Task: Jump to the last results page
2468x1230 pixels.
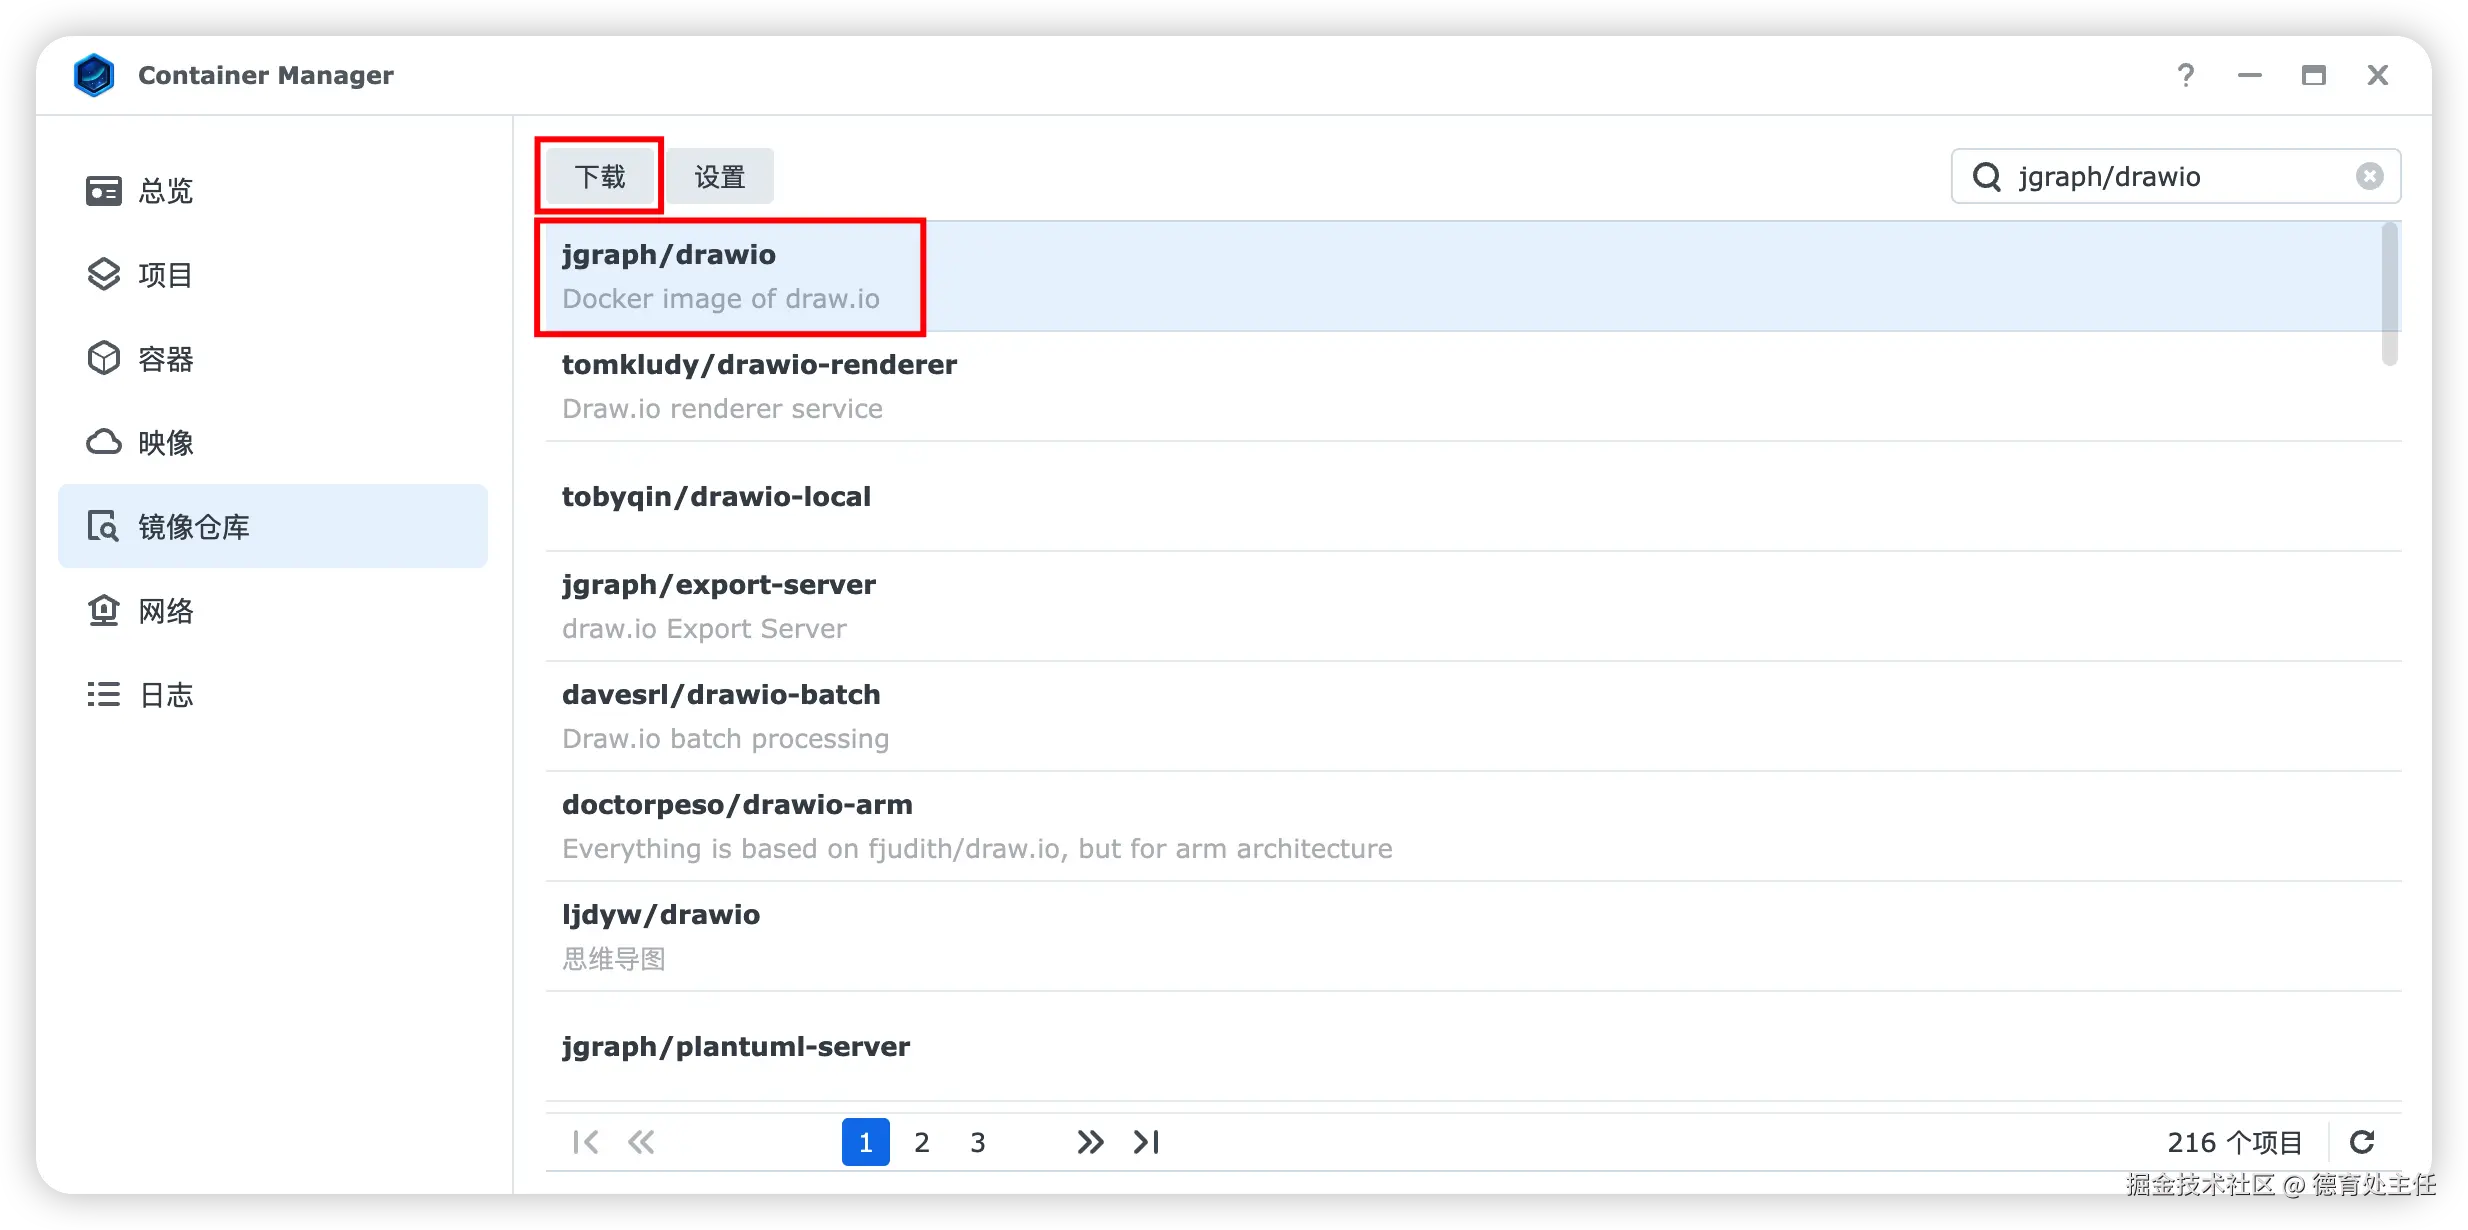Action: (x=1146, y=1142)
